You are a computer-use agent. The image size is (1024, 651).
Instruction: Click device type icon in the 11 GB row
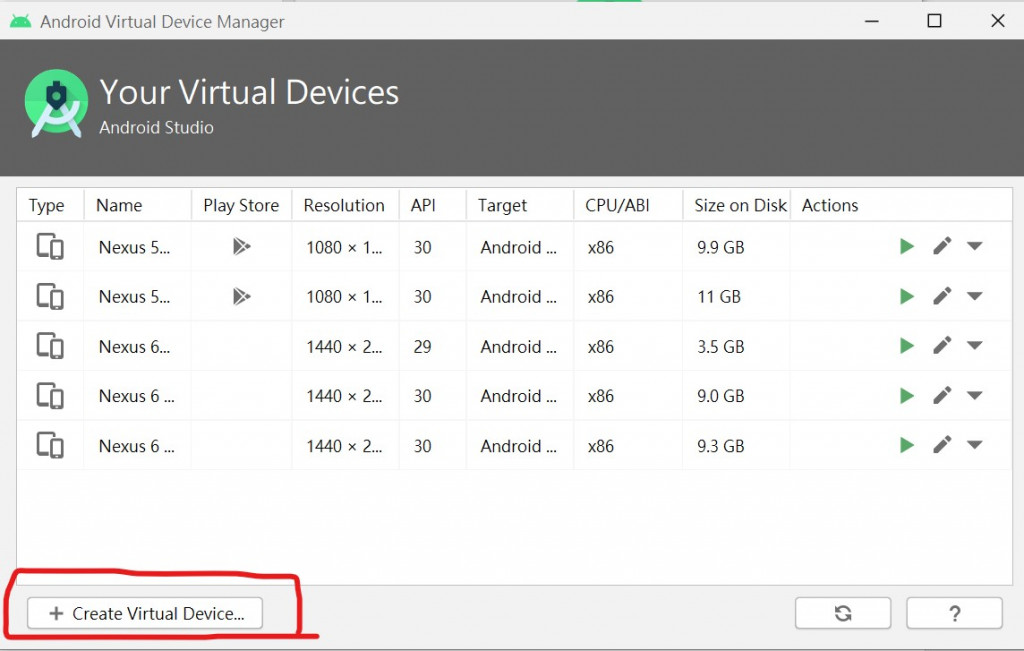tap(50, 296)
